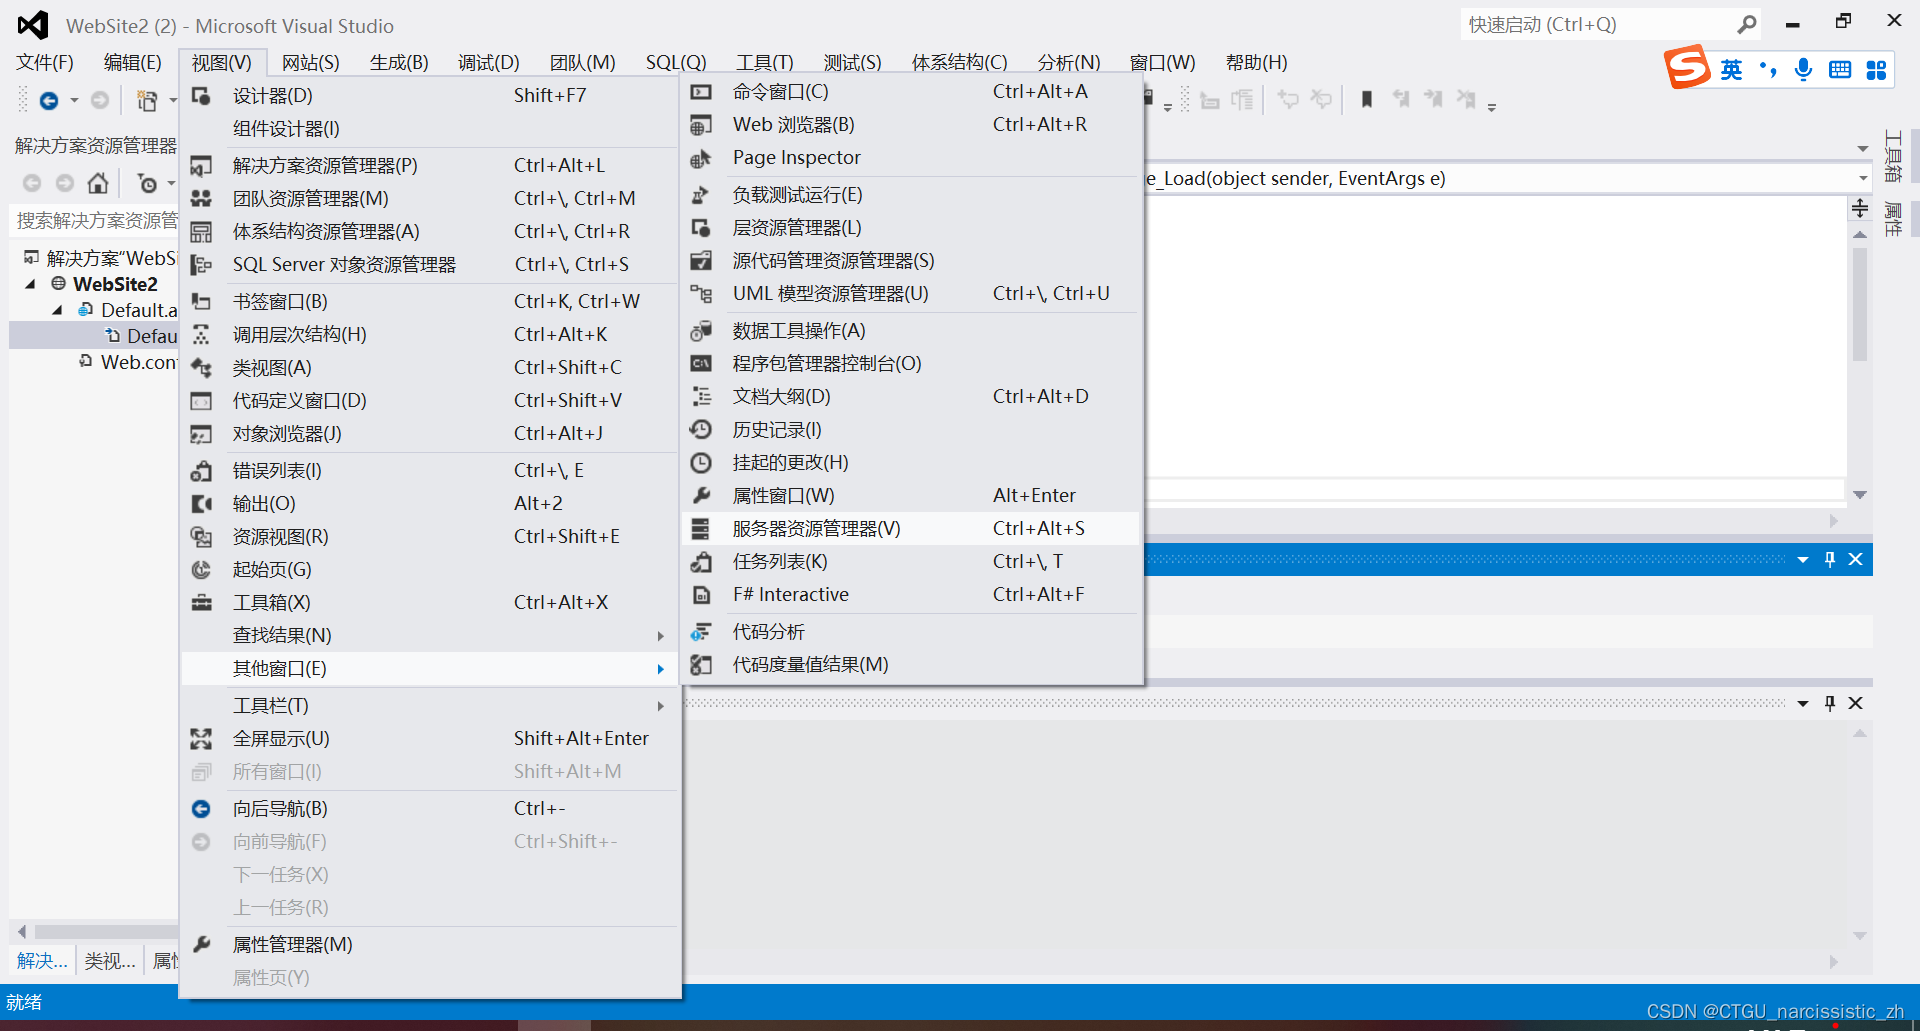
Task: Click the Sogou input method S logo
Action: (x=1687, y=68)
